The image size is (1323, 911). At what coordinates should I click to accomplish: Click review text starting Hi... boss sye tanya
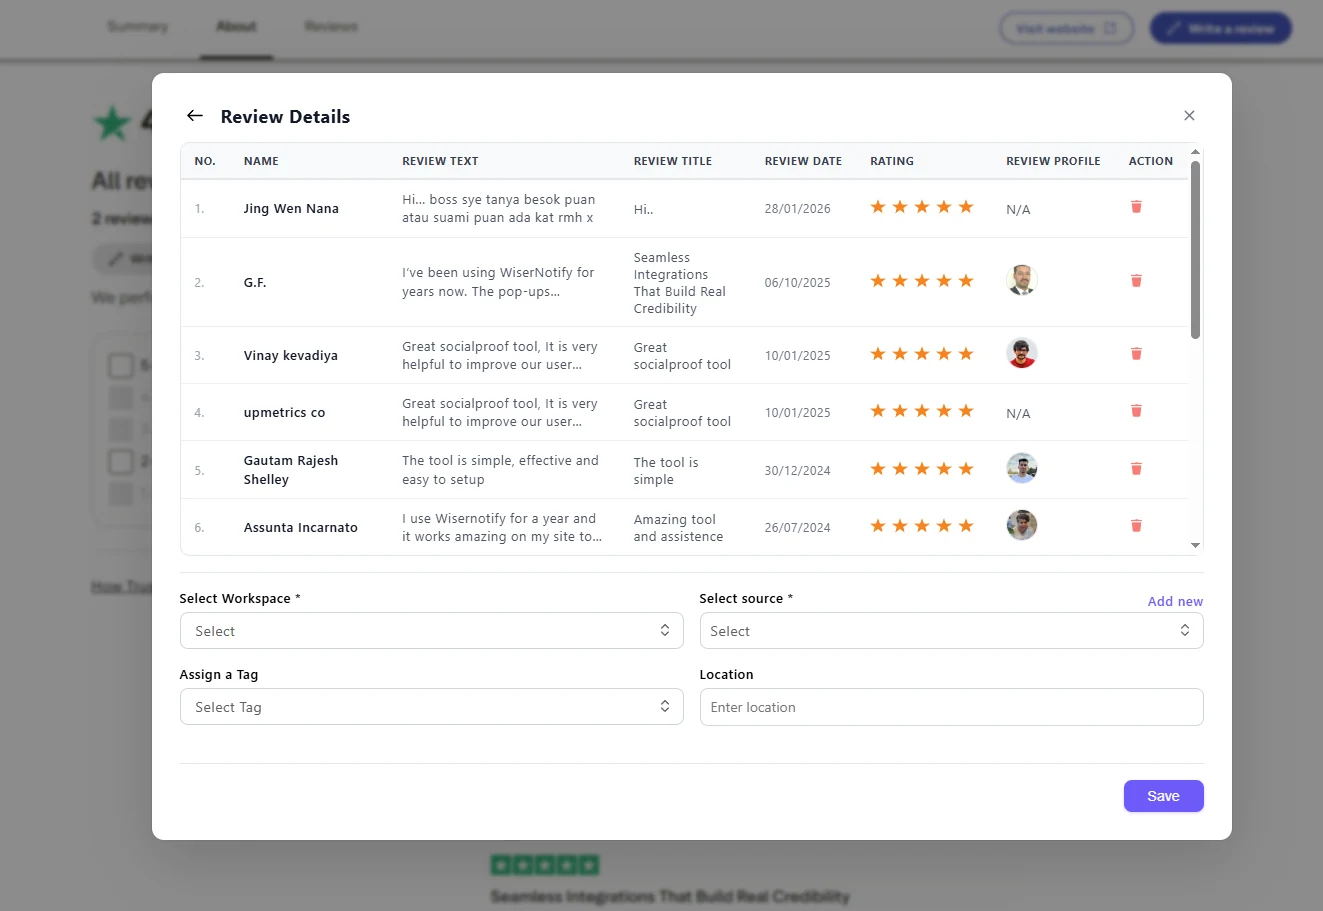tap(499, 209)
